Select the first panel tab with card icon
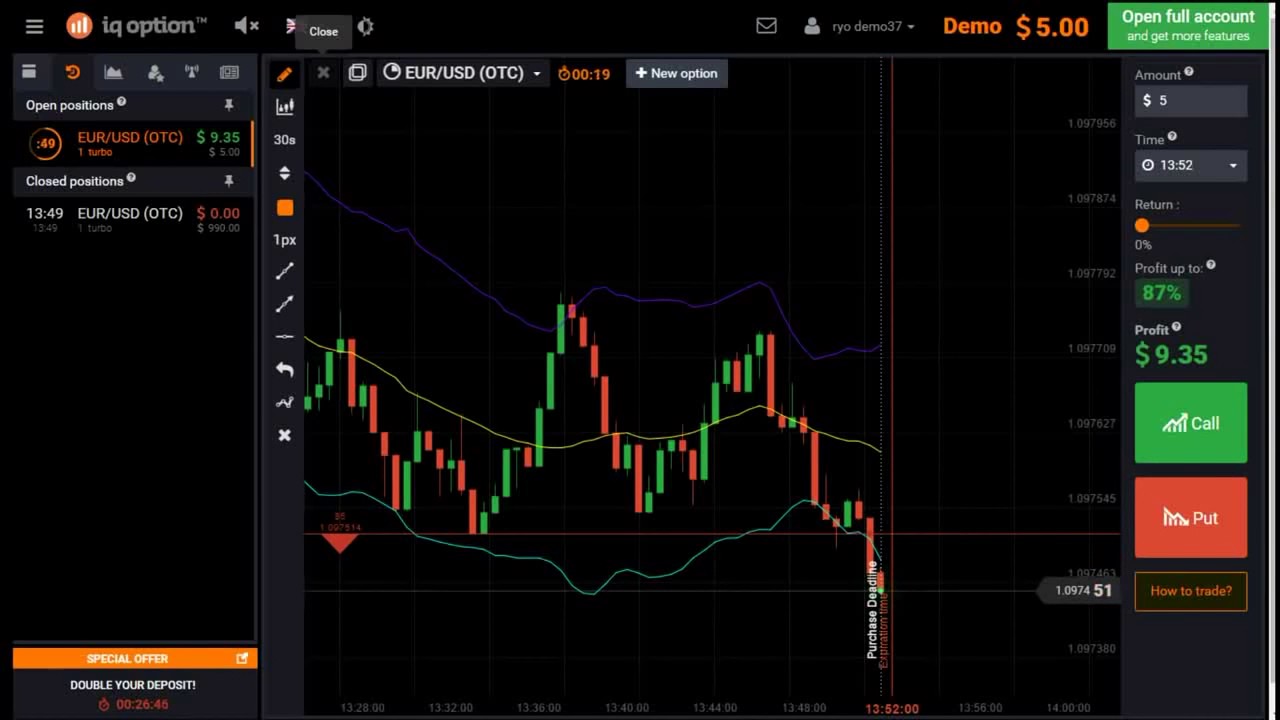This screenshot has width=1280, height=720. click(29, 72)
